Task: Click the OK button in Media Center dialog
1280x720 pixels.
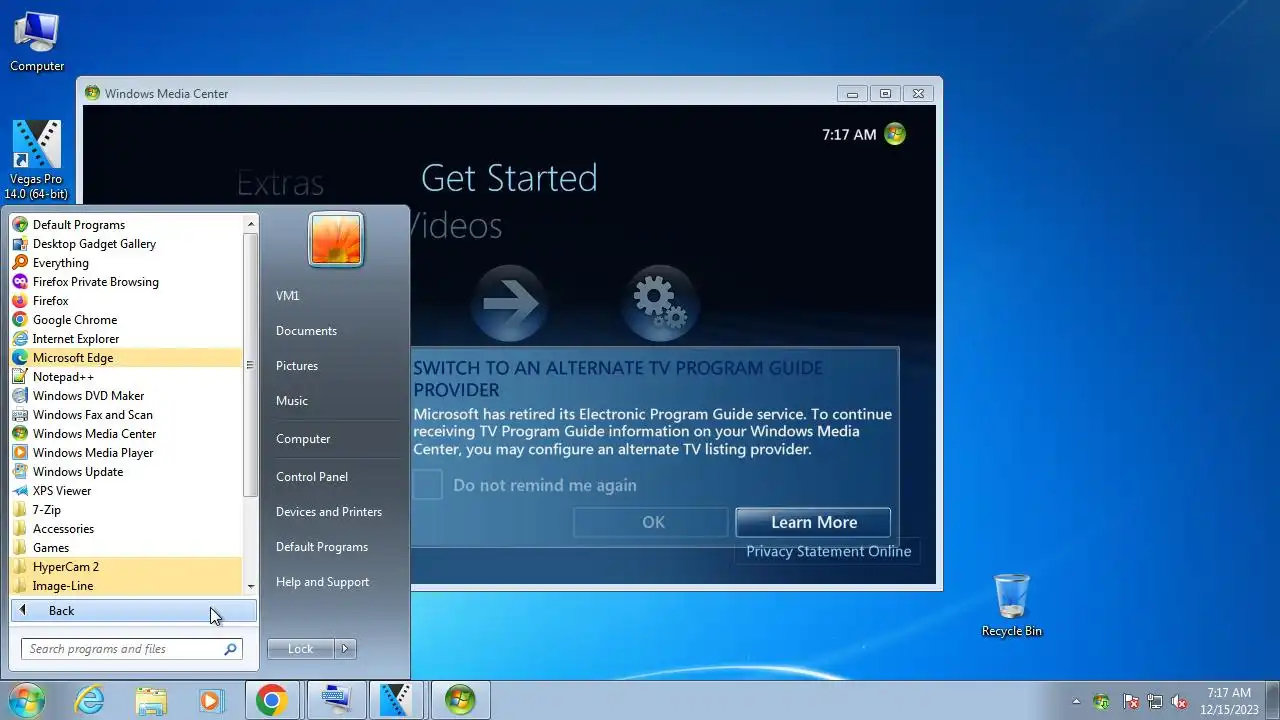Action: [652, 522]
